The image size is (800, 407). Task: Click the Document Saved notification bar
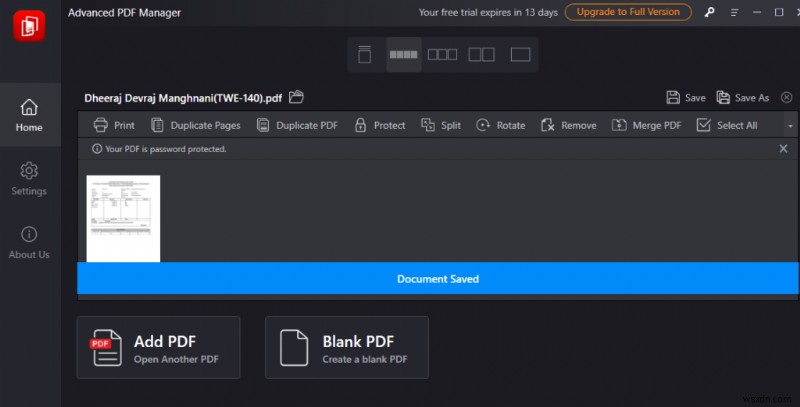(437, 278)
